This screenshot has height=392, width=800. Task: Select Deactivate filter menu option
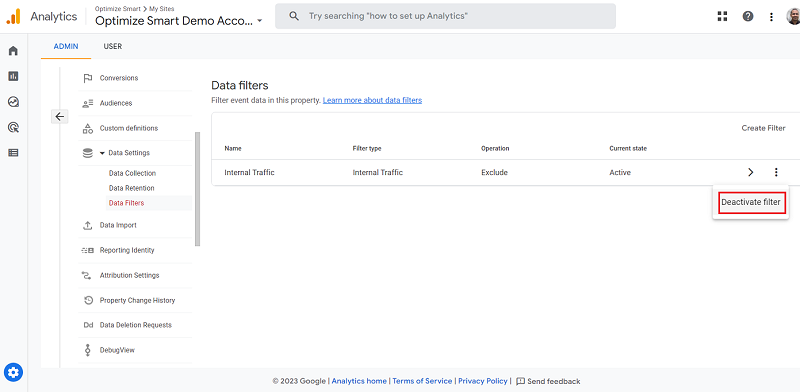751,202
